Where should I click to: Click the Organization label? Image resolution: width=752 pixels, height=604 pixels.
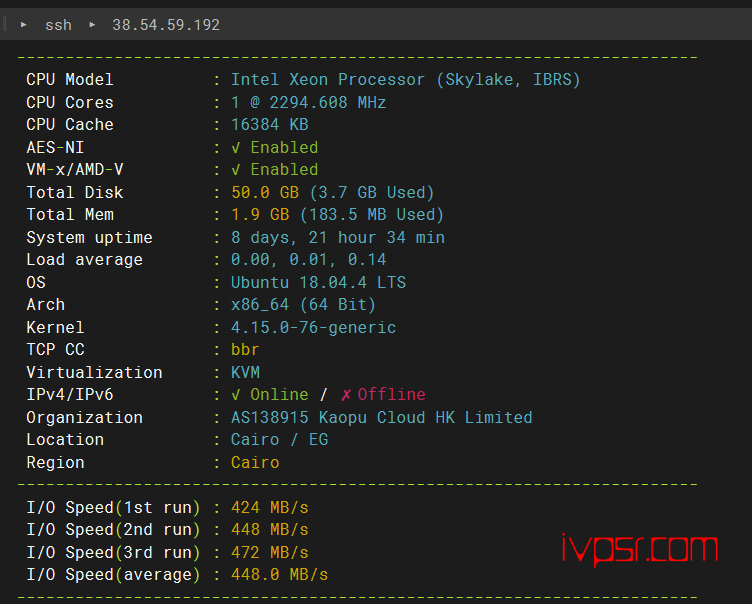pos(84,417)
